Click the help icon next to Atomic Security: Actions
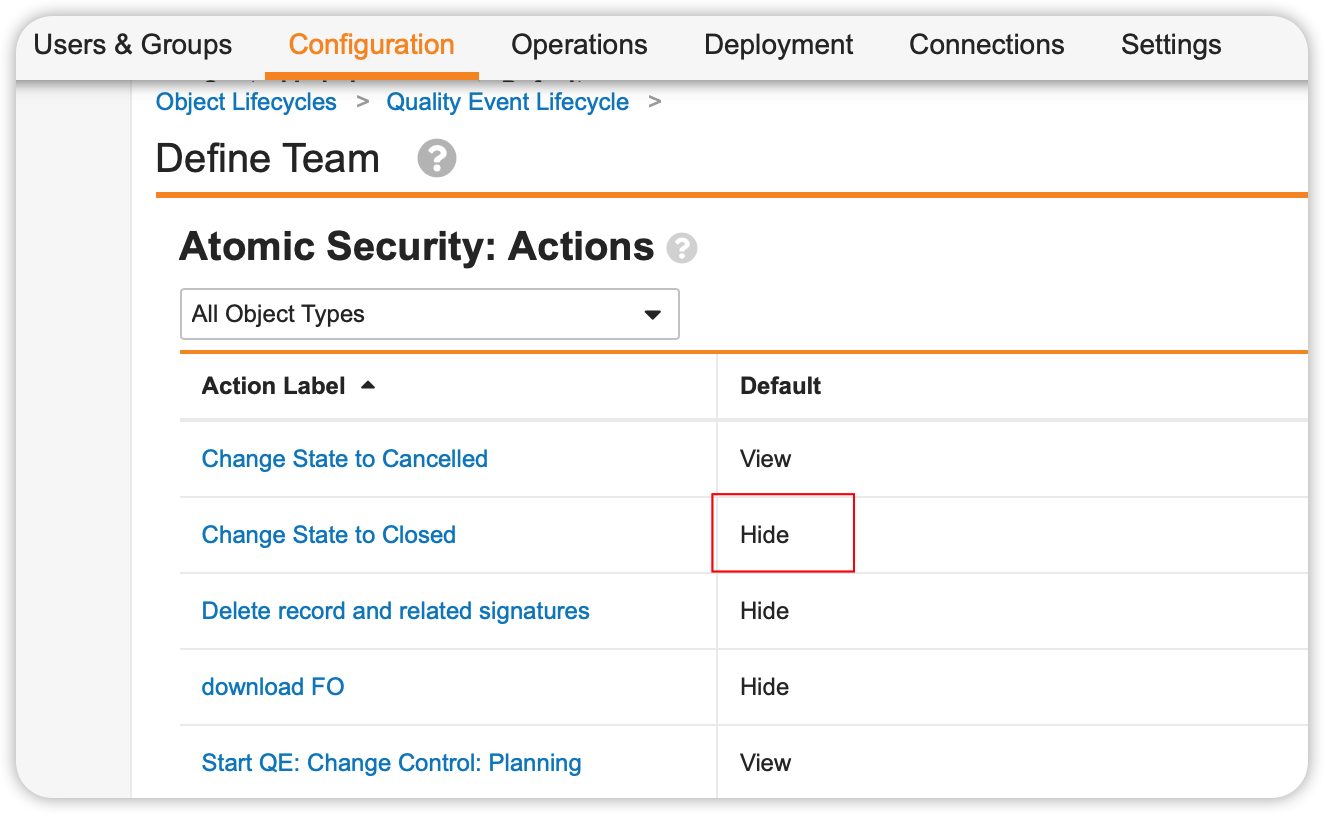 682,248
